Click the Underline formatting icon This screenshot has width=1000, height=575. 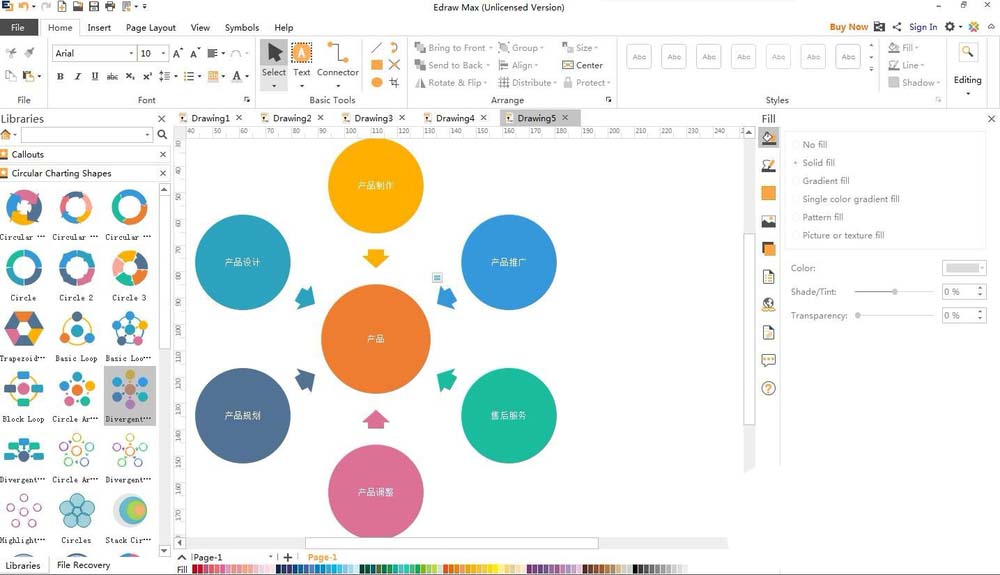[94, 76]
